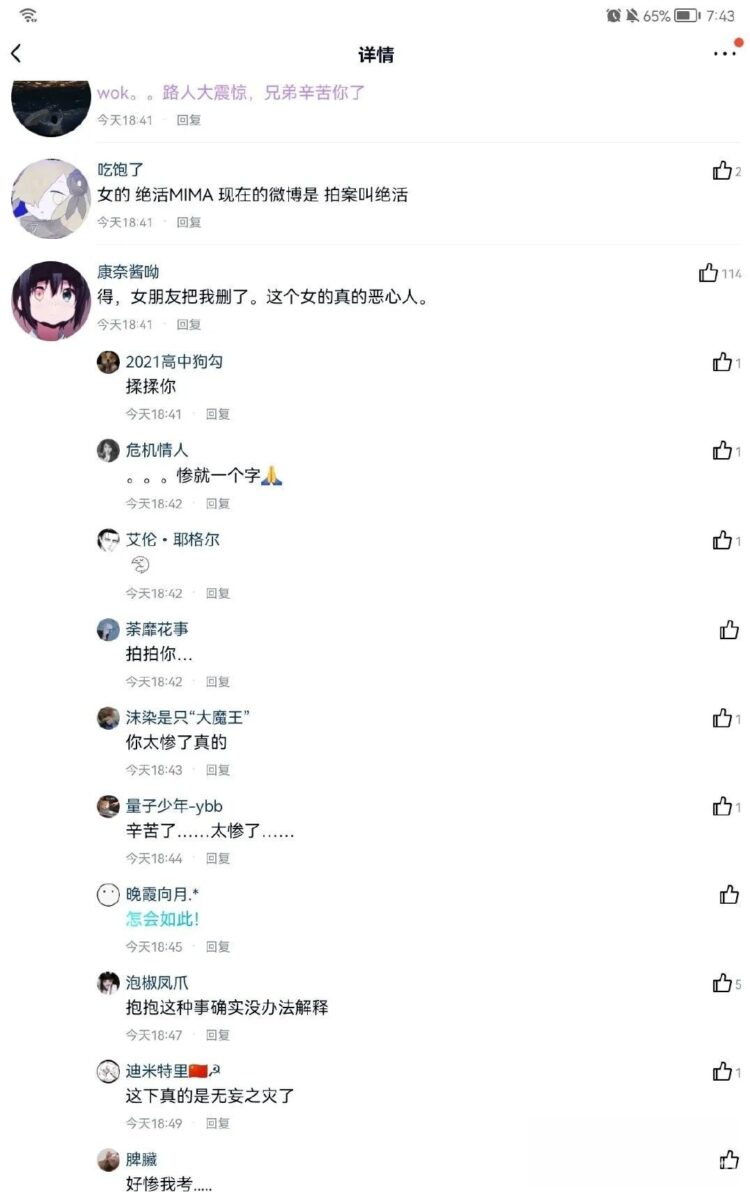Like 2021高中狗勾's reply

click(x=722, y=362)
